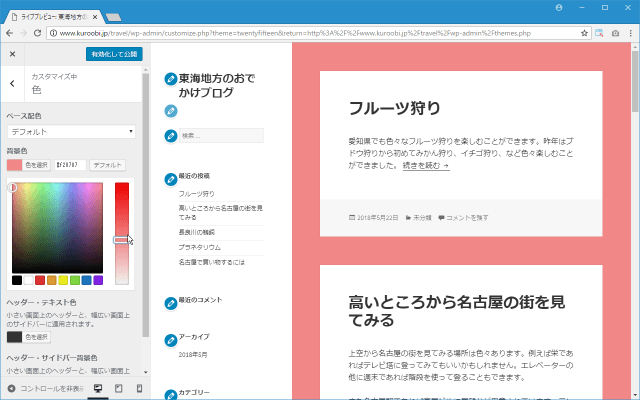
Task: Switch to tablet preview icon
Action: [x=118, y=388]
